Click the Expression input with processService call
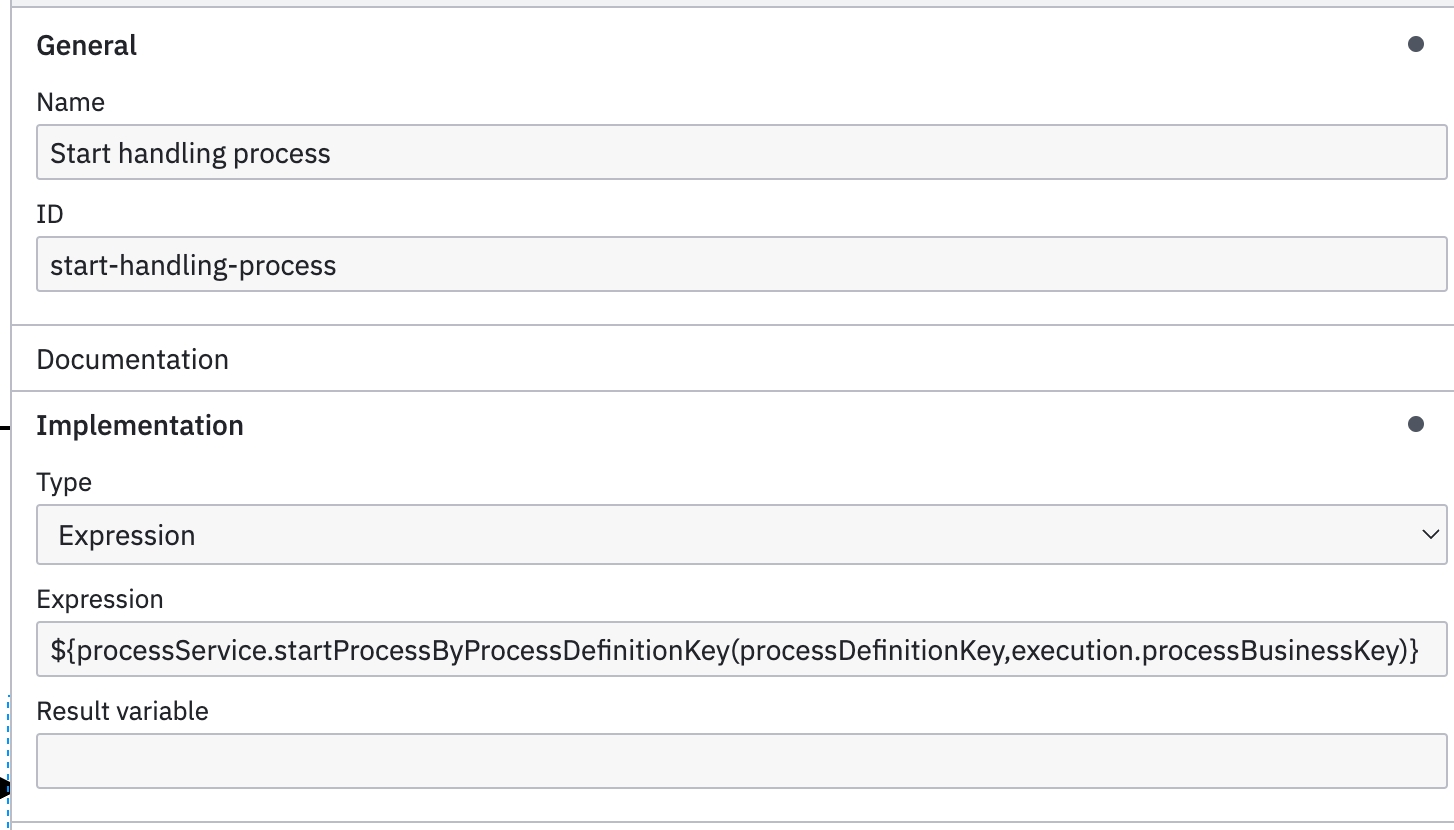Screen dimensions: 1454x830 point(740,651)
